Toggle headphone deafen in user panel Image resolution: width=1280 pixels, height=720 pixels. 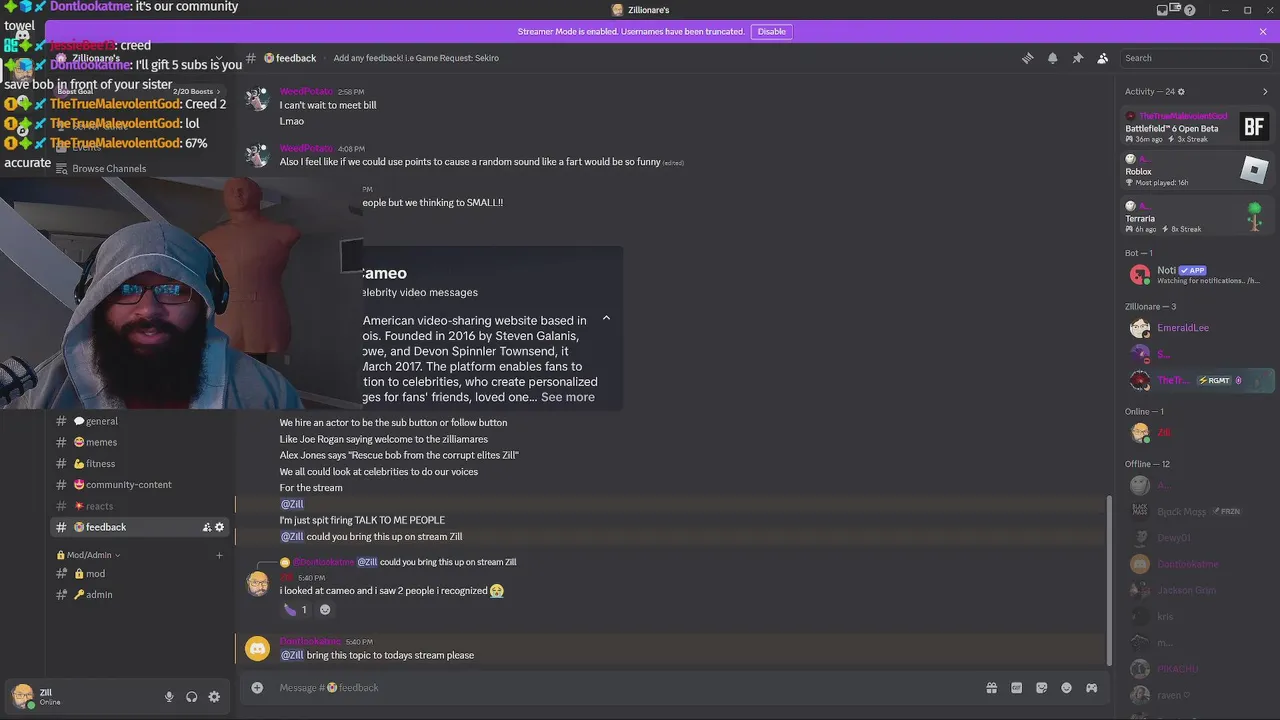click(191, 697)
